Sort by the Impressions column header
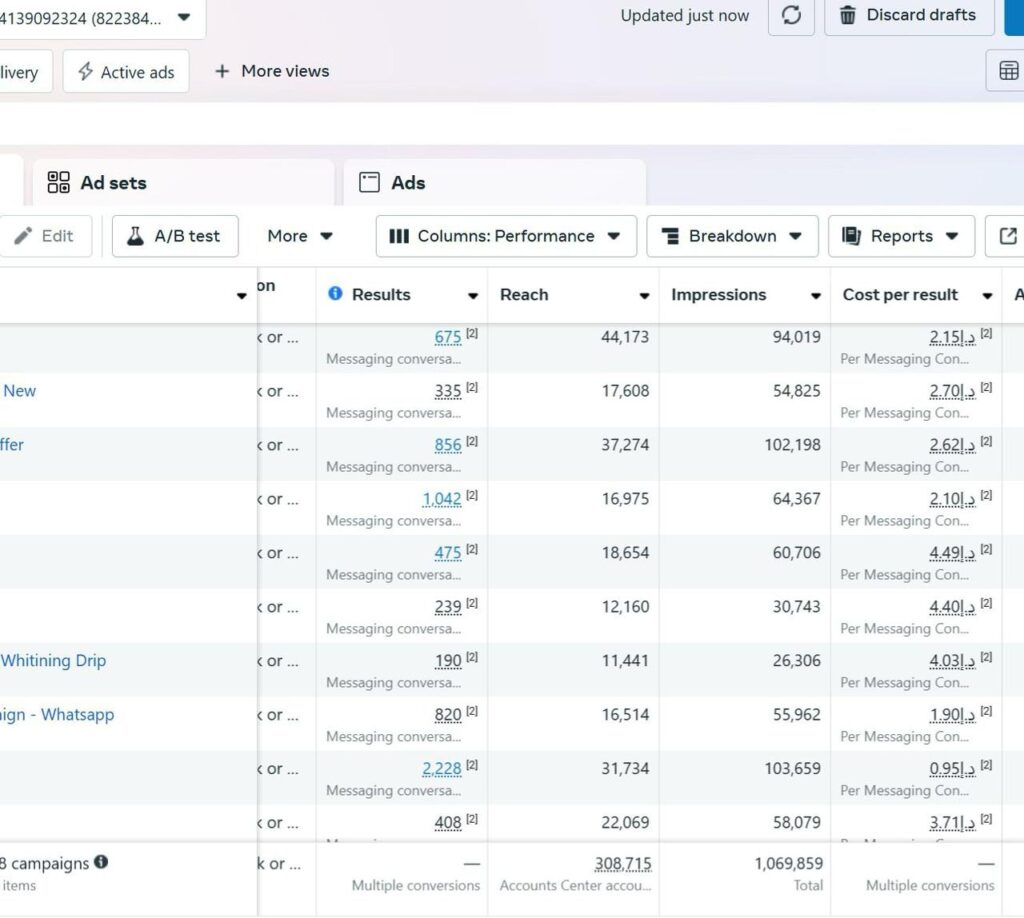 [718, 295]
